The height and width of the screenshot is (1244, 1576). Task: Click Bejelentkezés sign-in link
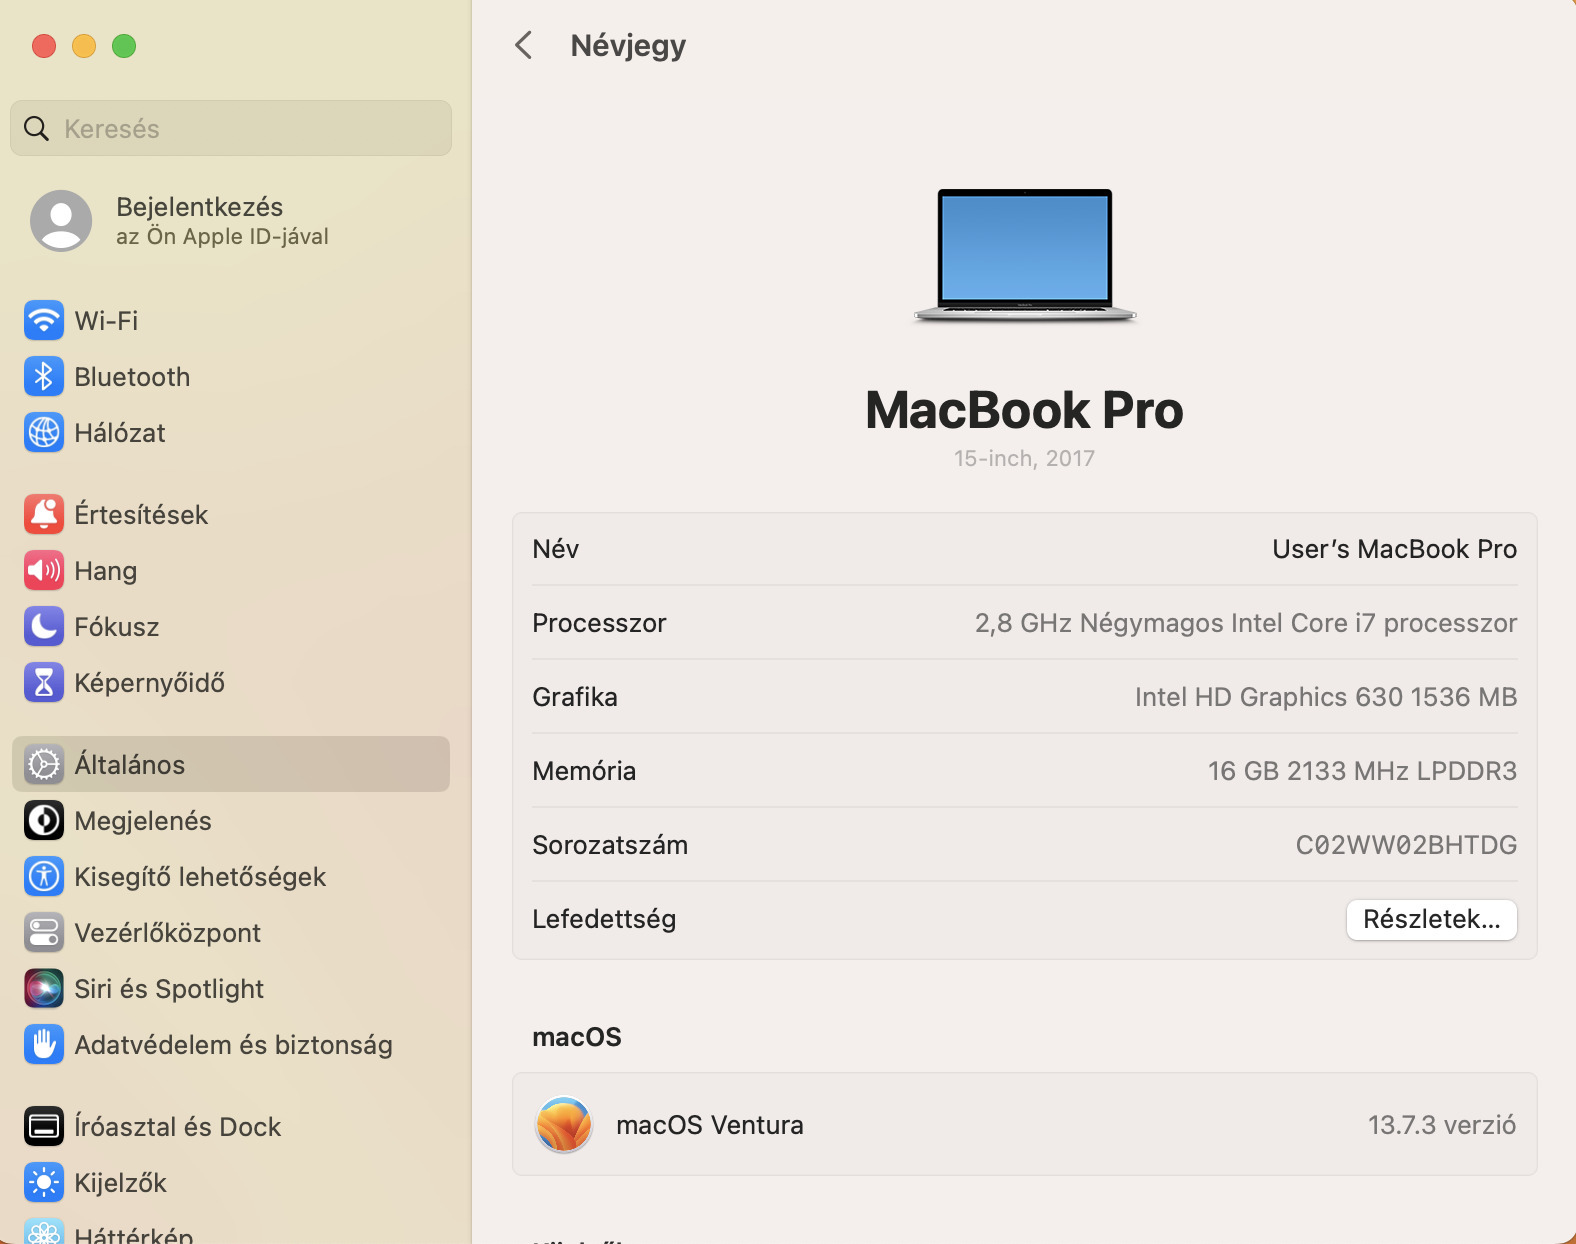[x=200, y=207]
